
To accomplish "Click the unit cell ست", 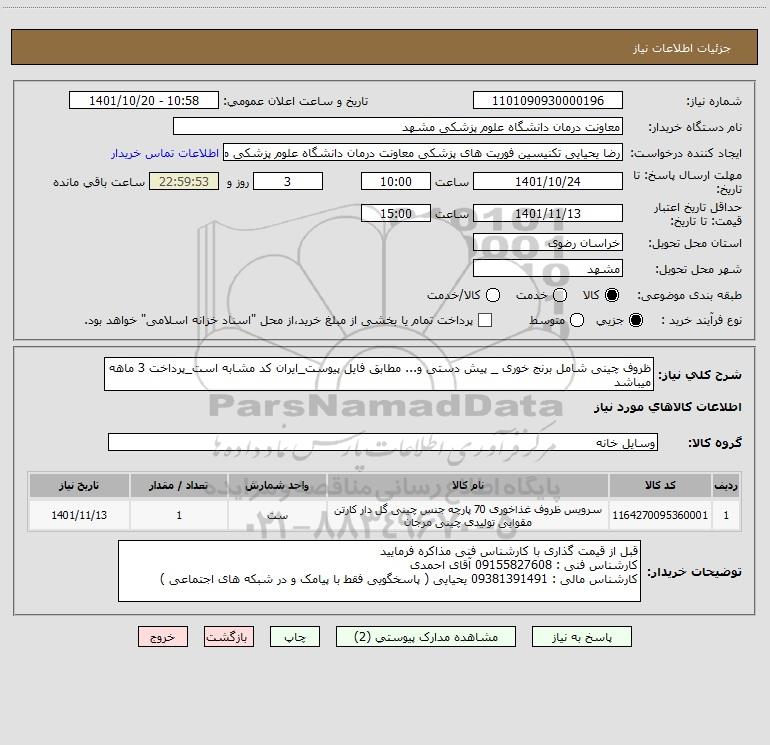I will click(277, 515).
